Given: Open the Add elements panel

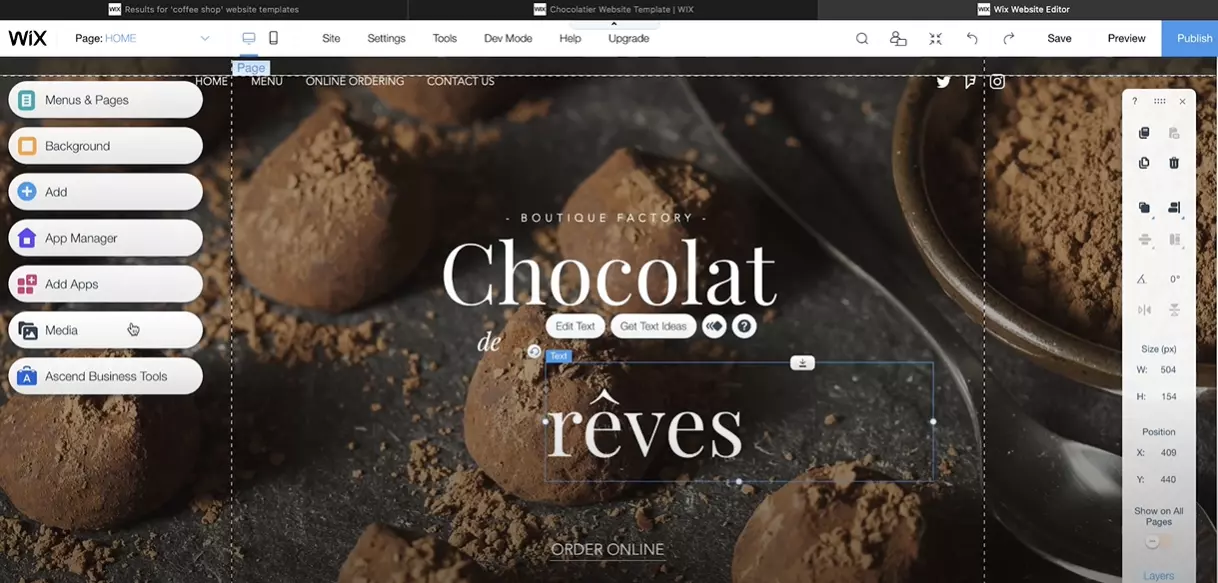Looking at the screenshot, I should pos(105,192).
